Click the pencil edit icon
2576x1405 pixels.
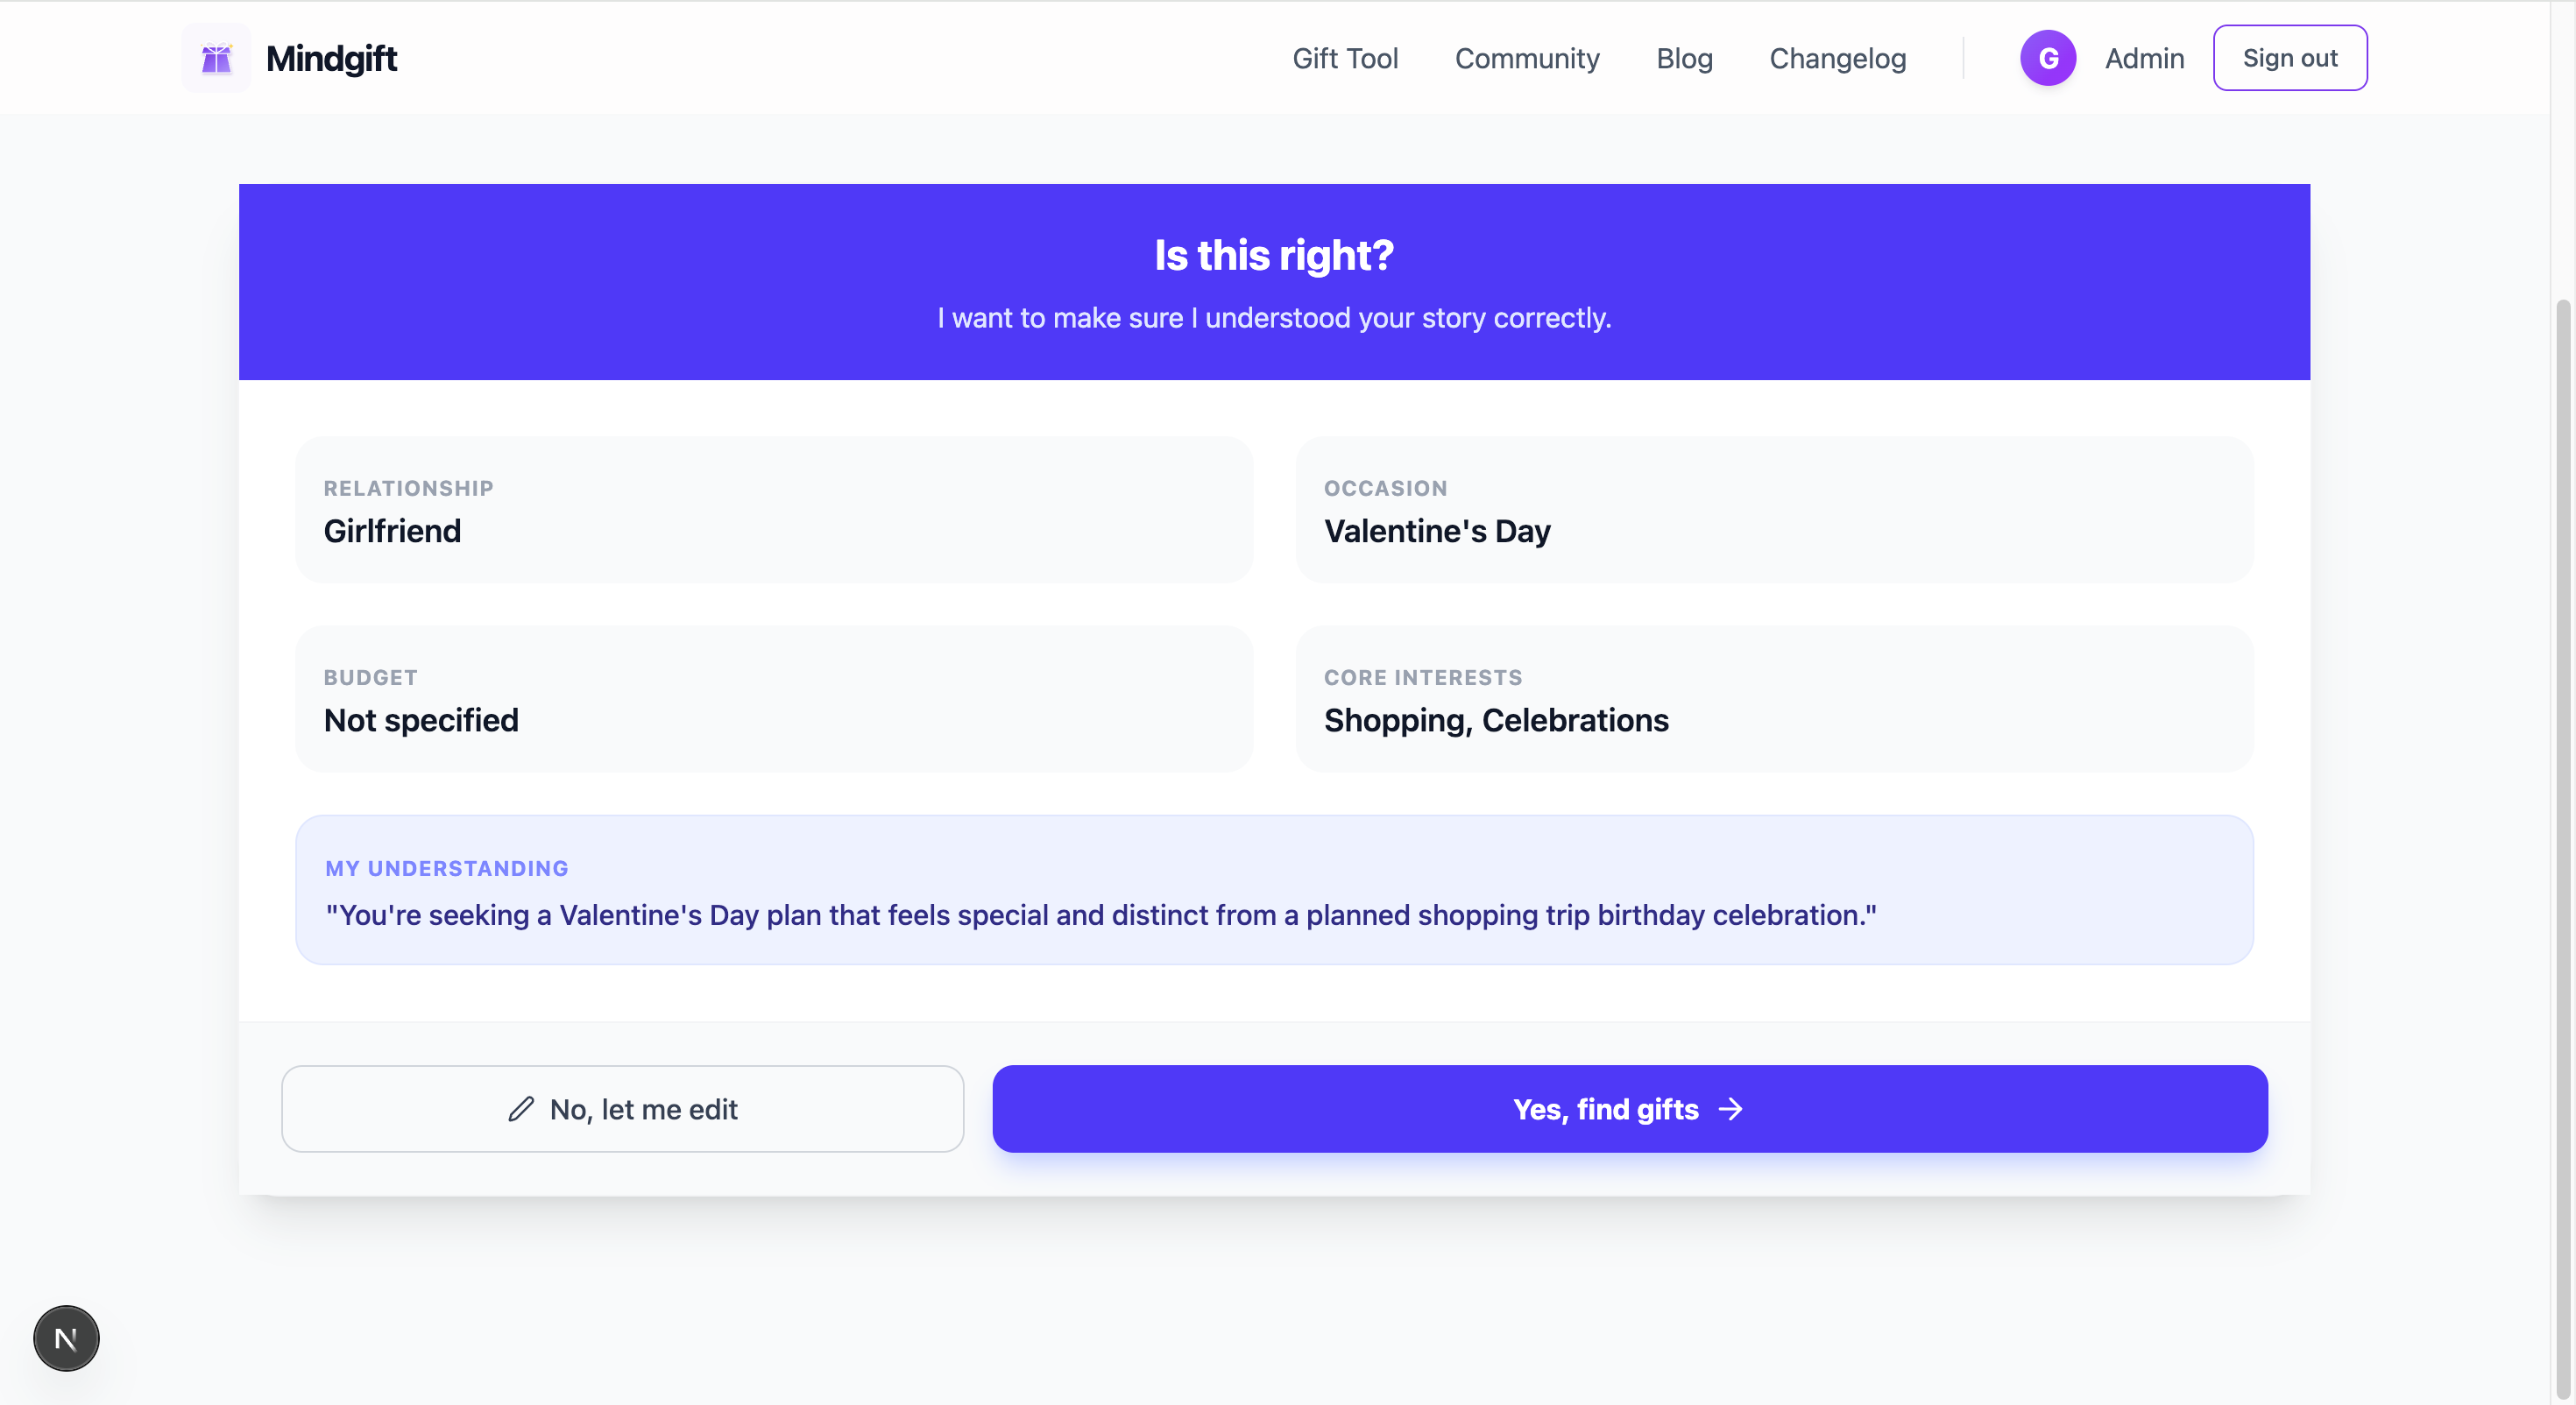tap(521, 1109)
